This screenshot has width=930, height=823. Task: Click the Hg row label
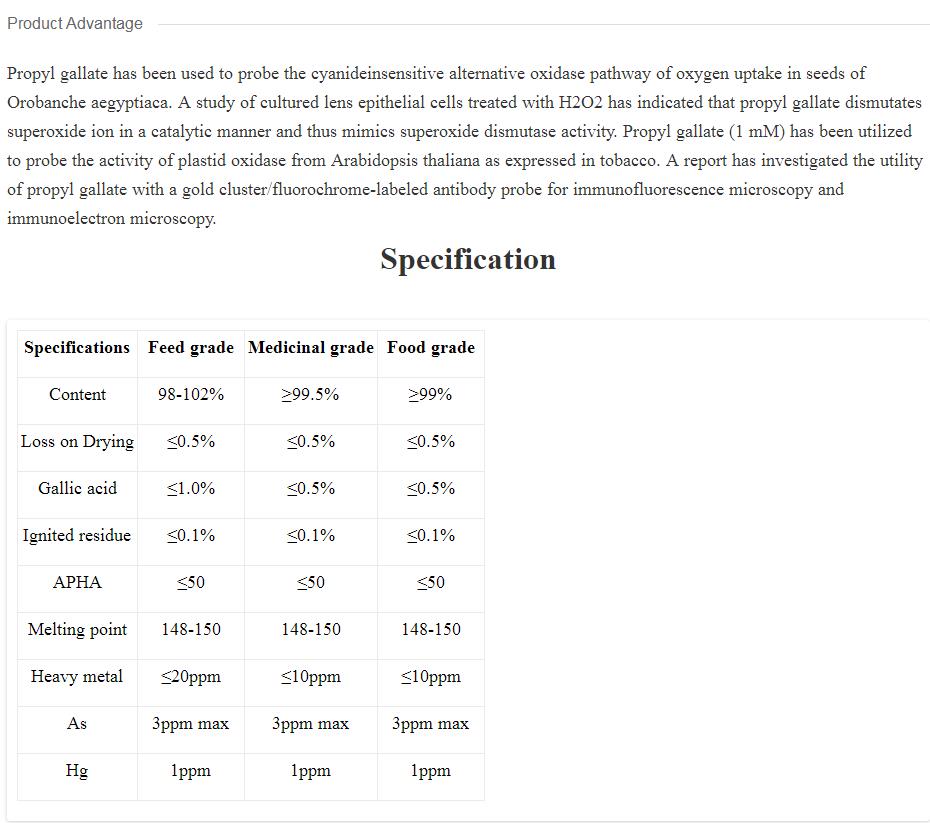pos(77,771)
